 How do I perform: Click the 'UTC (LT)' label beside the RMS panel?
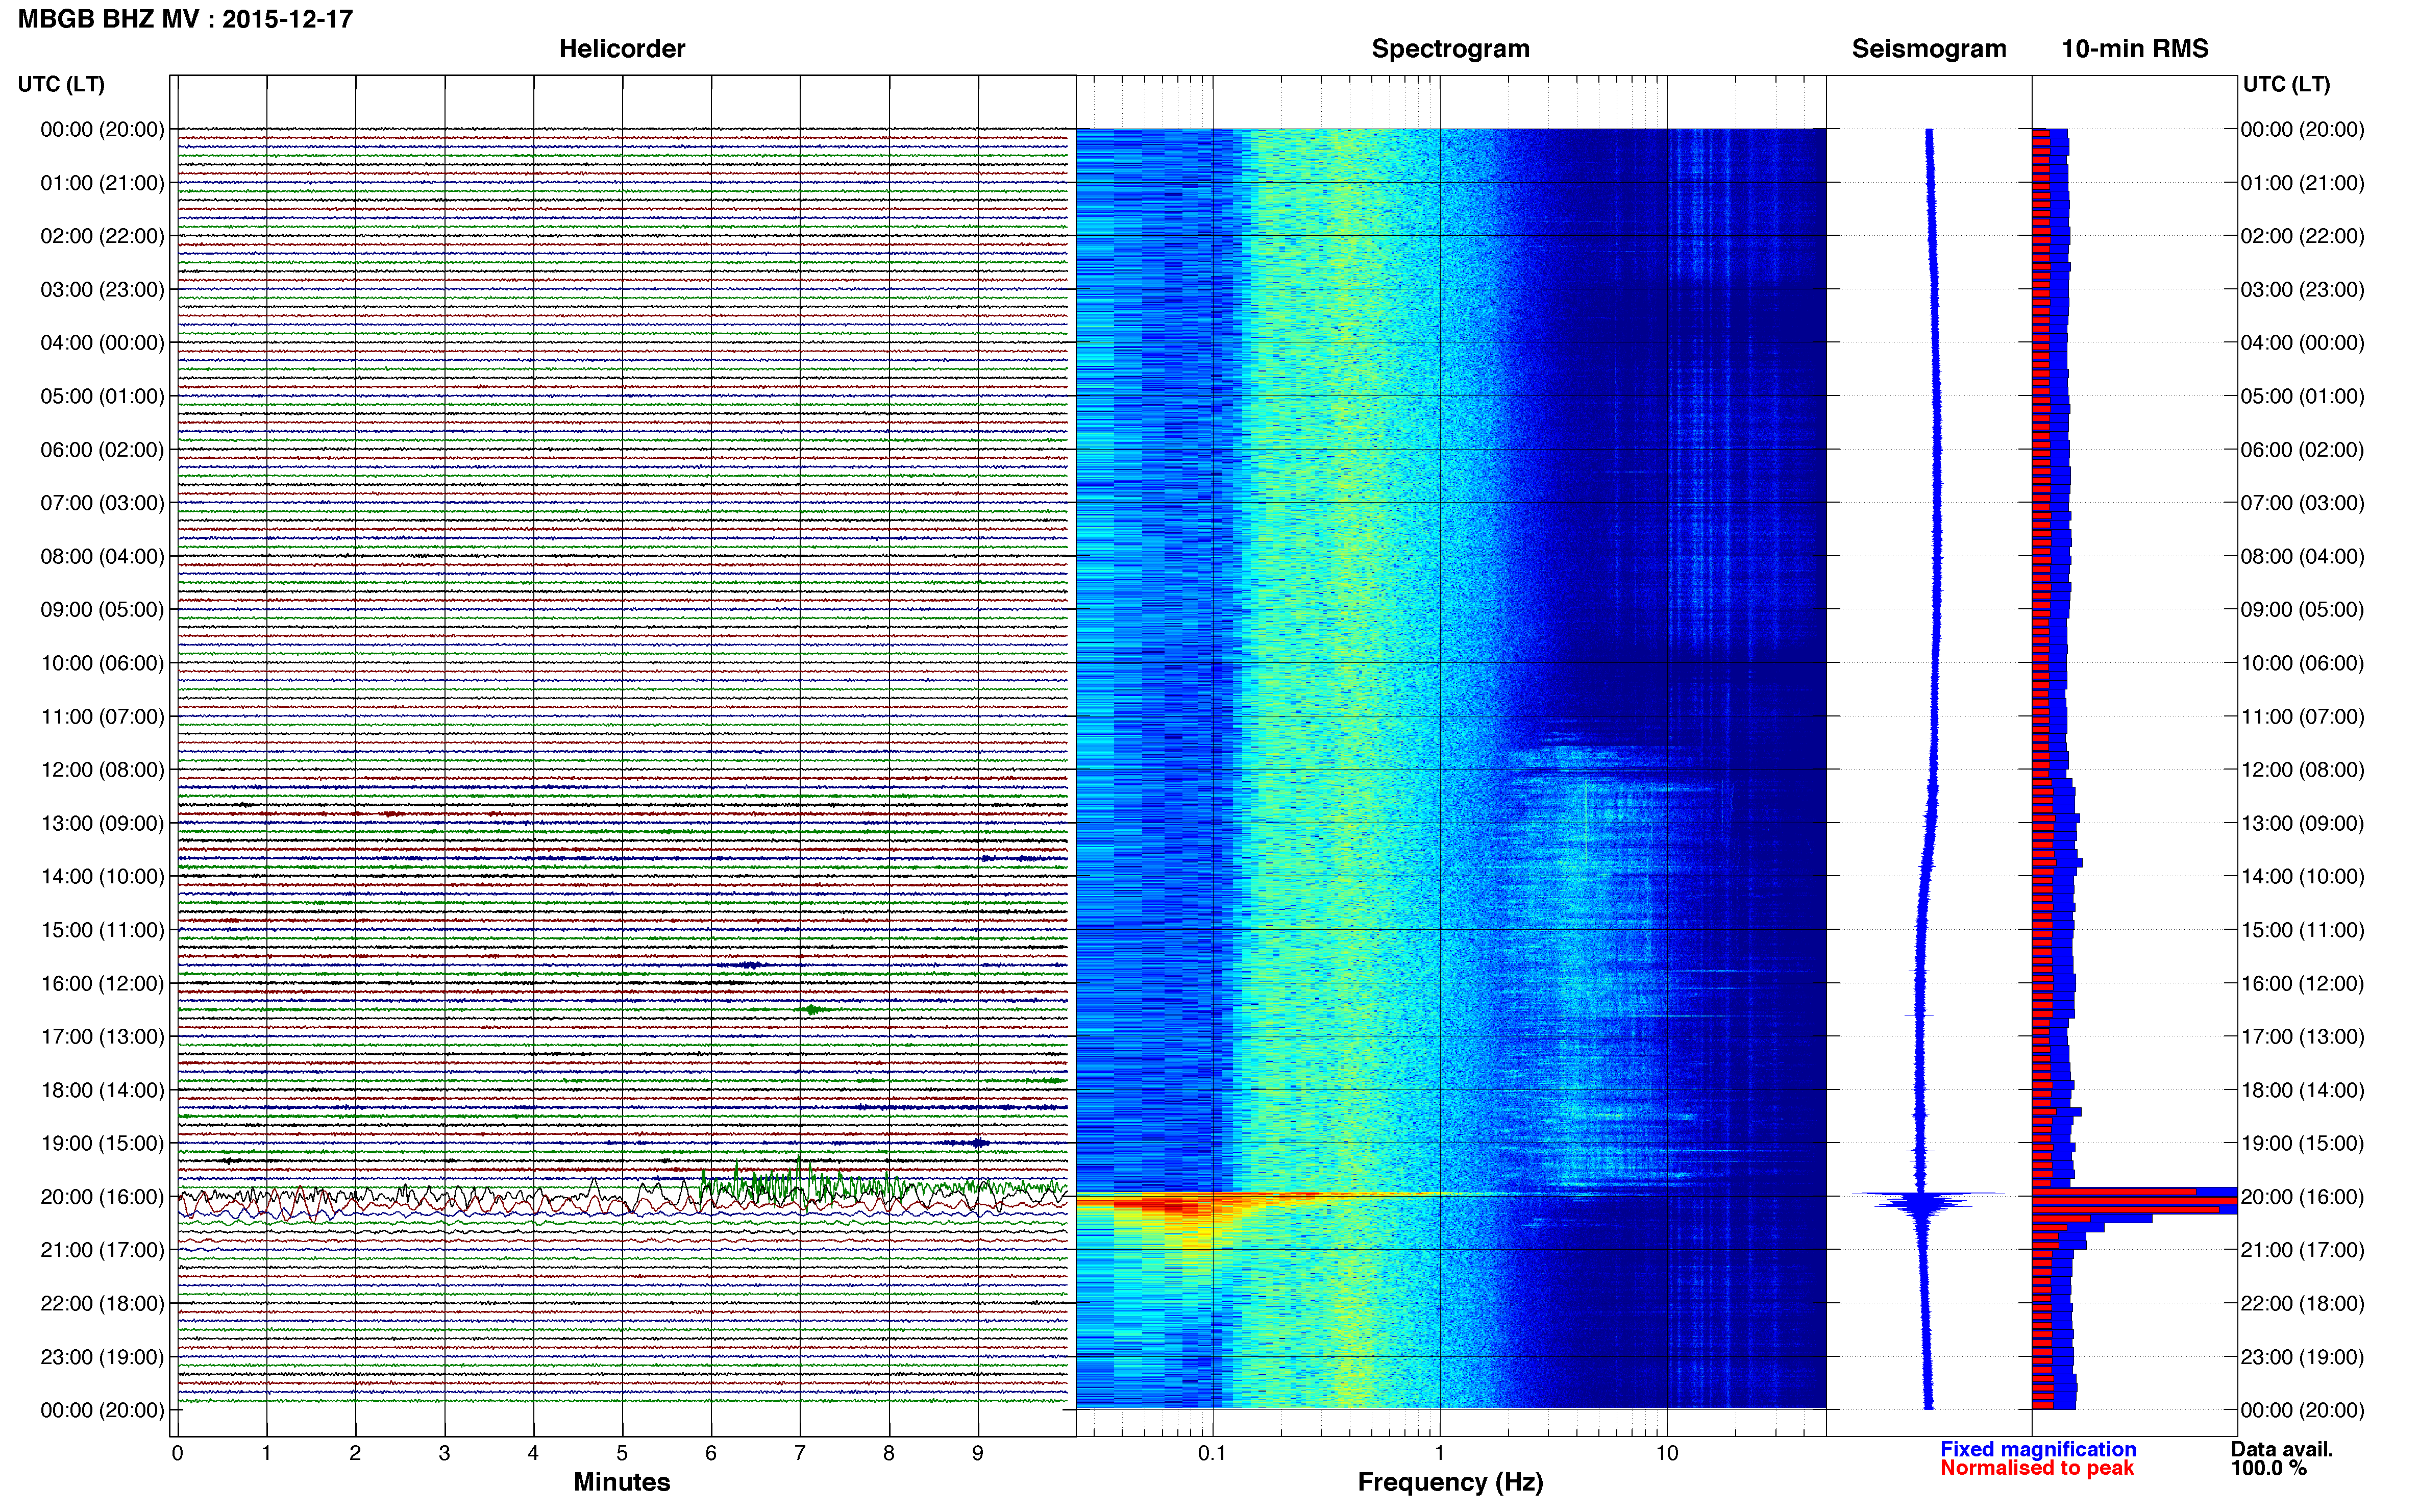[x=2286, y=85]
